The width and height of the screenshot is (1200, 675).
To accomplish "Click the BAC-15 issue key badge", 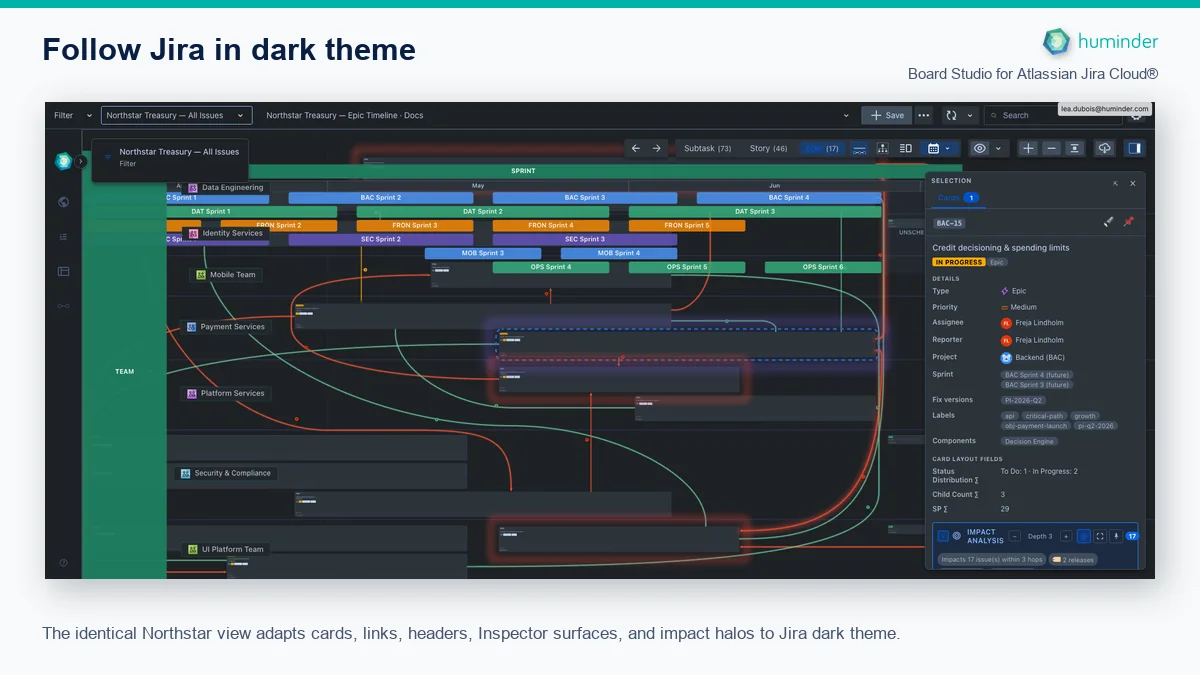I will 948,223.
